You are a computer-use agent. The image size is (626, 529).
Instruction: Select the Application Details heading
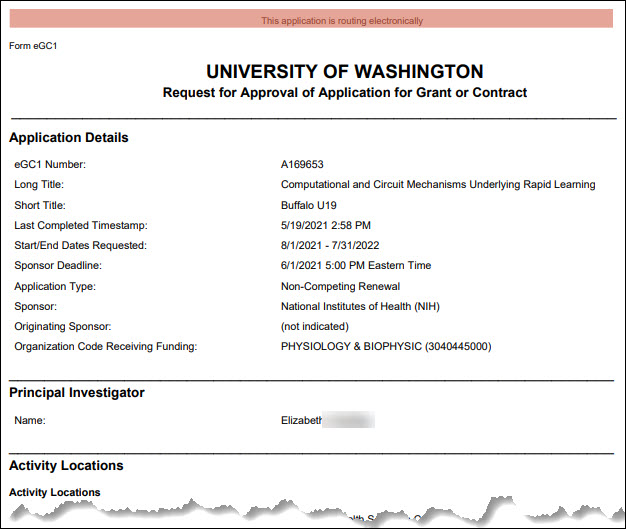[x=69, y=138]
